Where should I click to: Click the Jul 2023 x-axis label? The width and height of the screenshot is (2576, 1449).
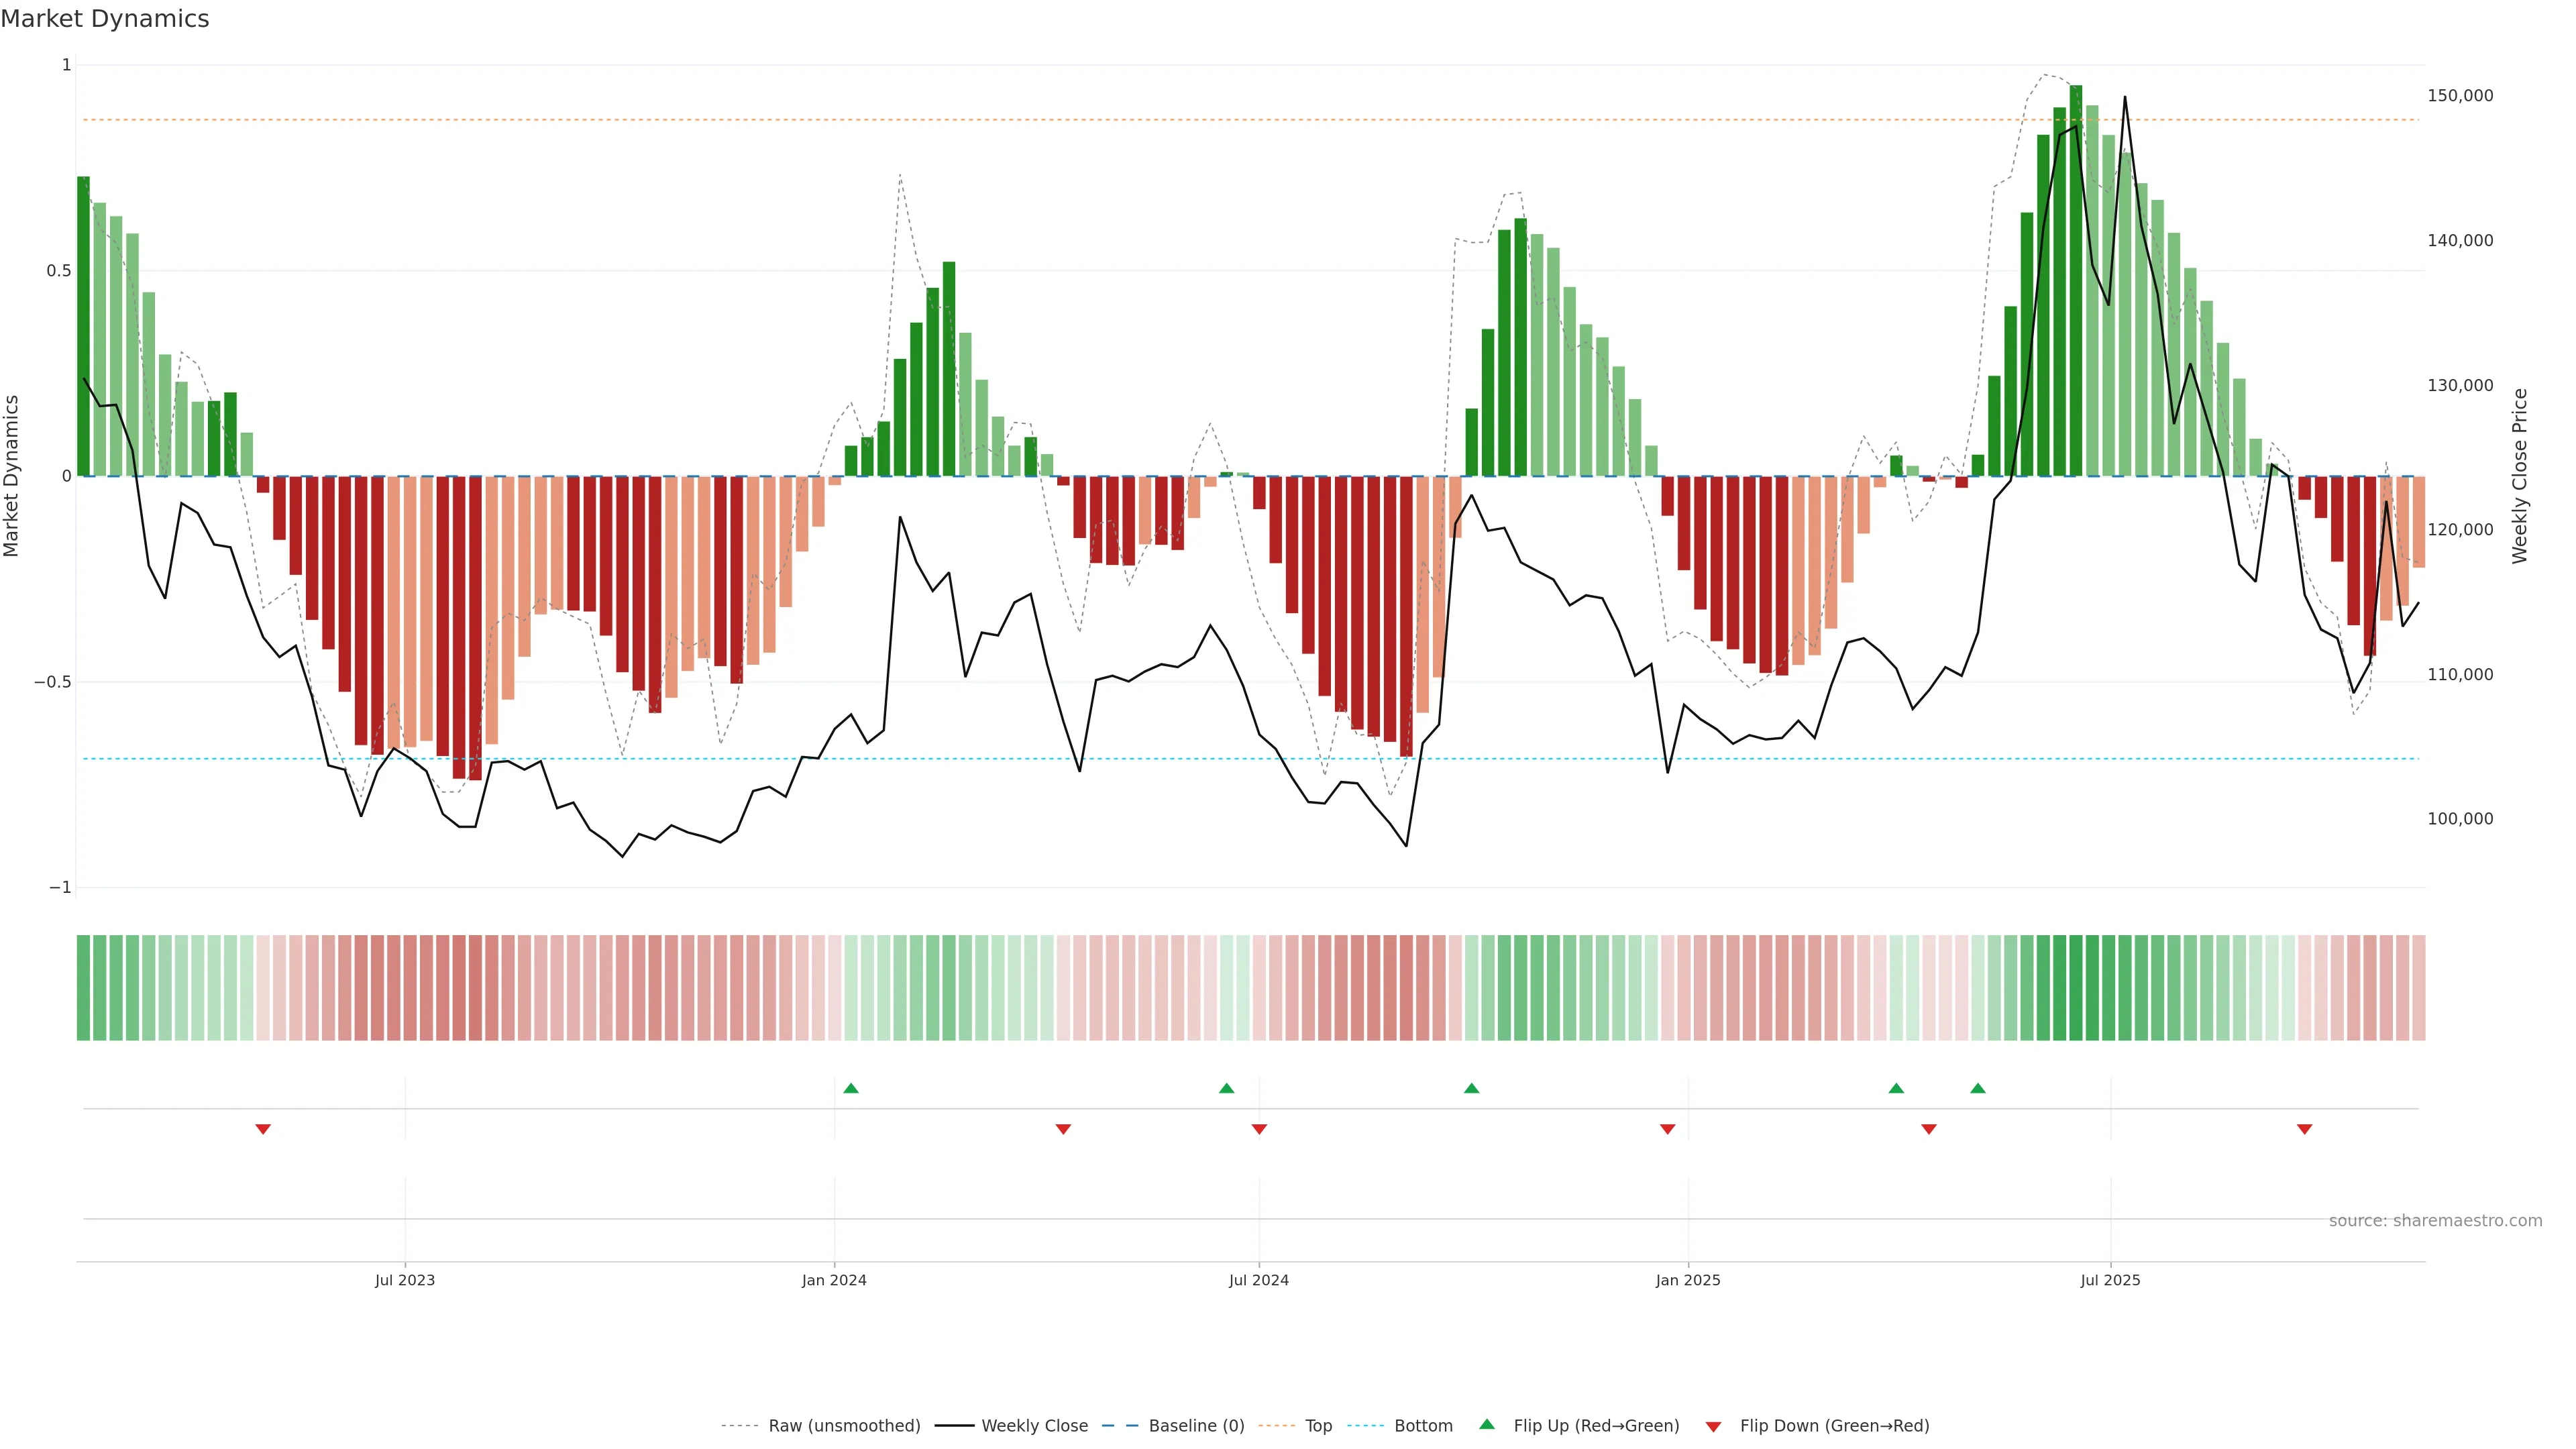[x=405, y=1280]
